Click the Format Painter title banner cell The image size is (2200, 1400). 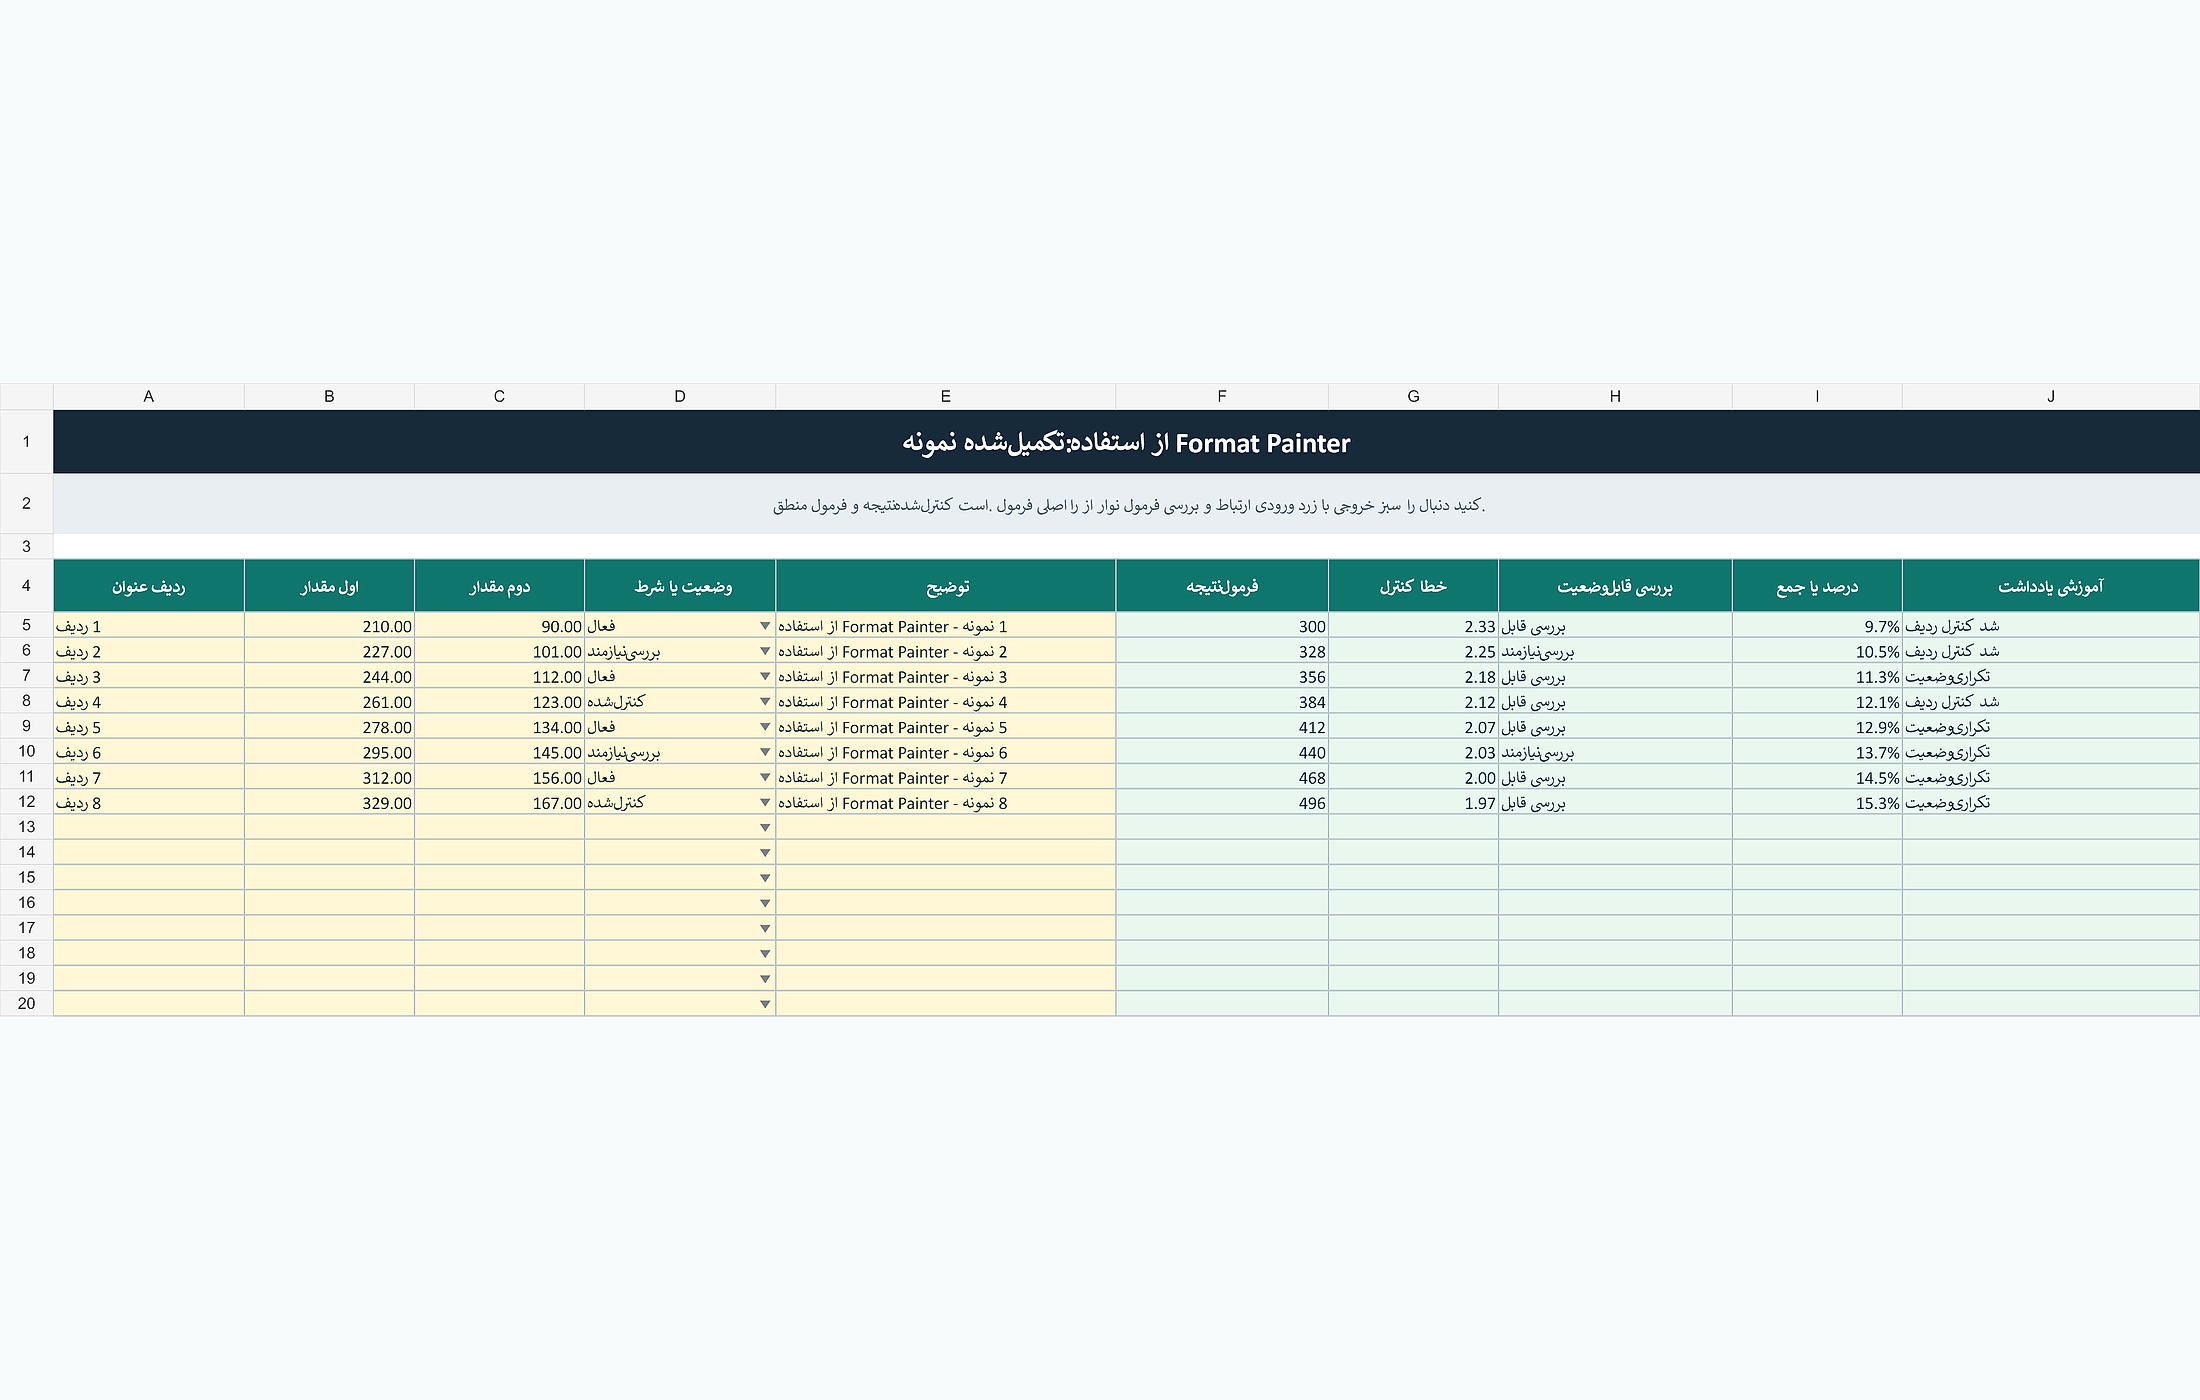click(1126, 442)
